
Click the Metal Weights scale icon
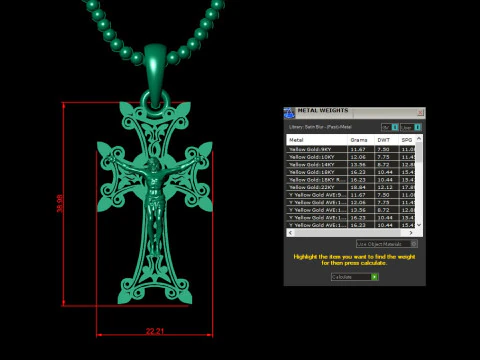[x=289, y=113]
